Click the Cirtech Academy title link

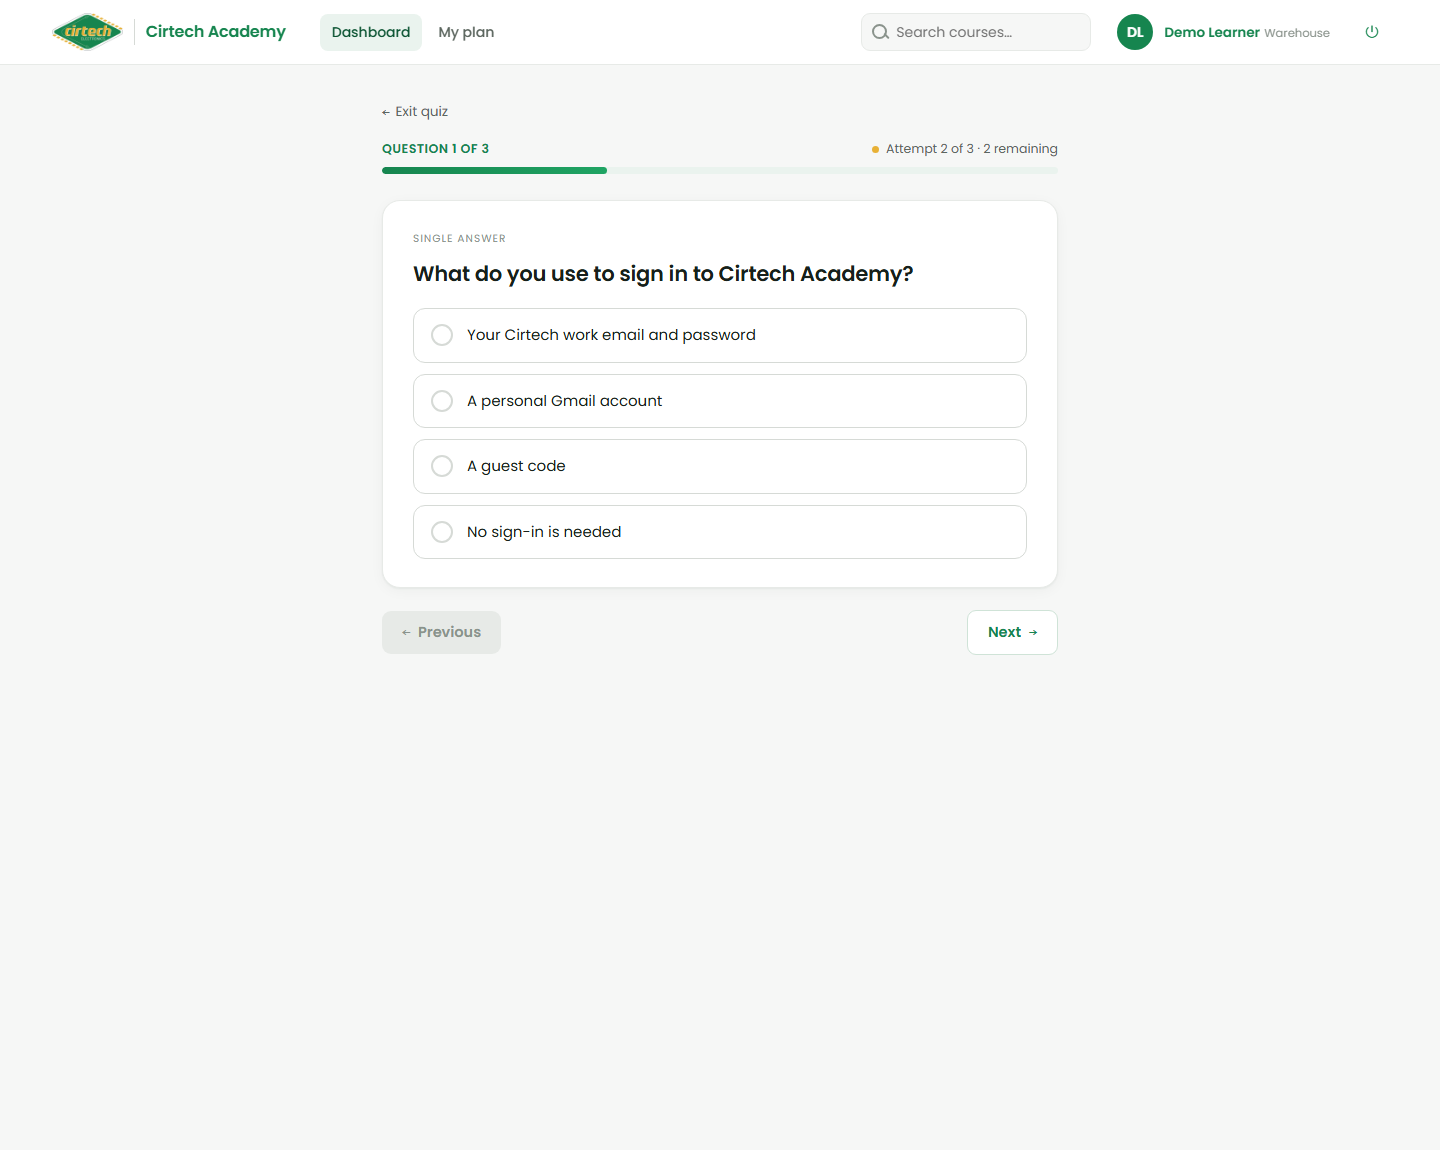[216, 32]
